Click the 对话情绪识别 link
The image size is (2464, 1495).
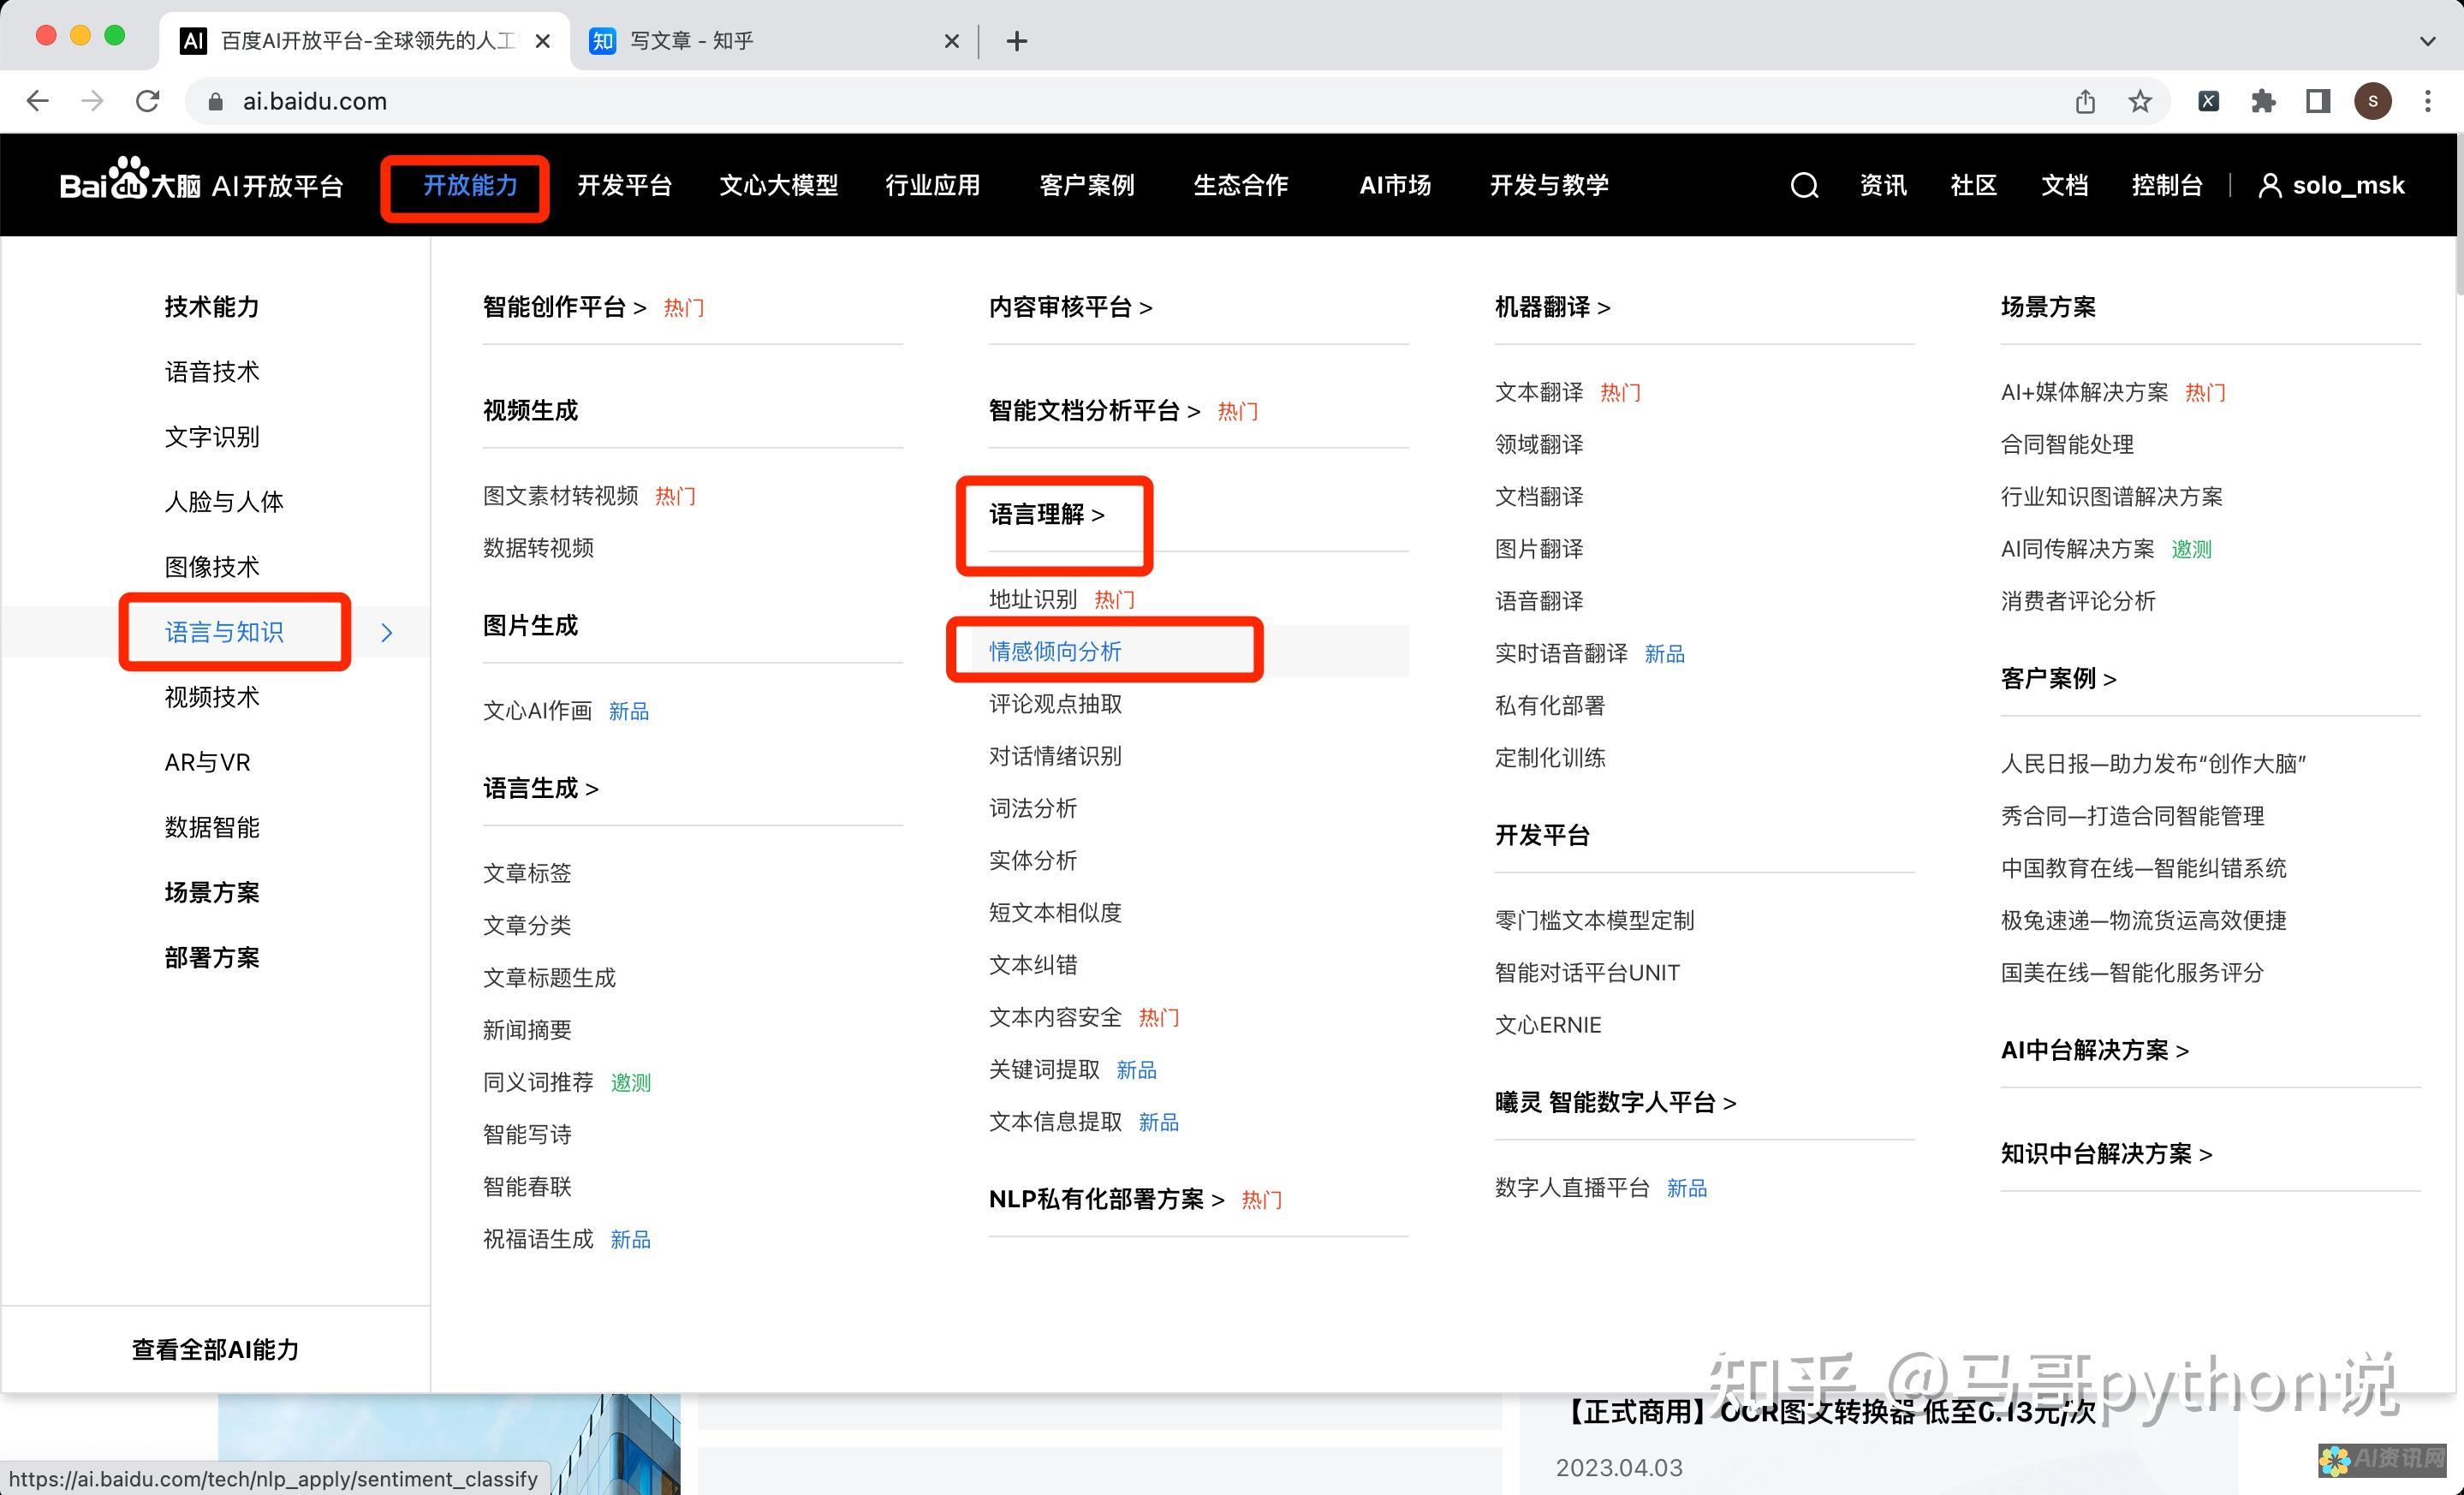point(1055,756)
